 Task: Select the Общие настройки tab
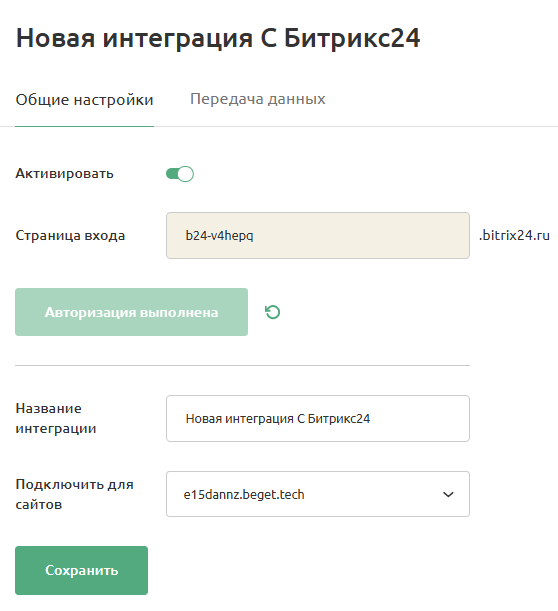tap(85, 100)
